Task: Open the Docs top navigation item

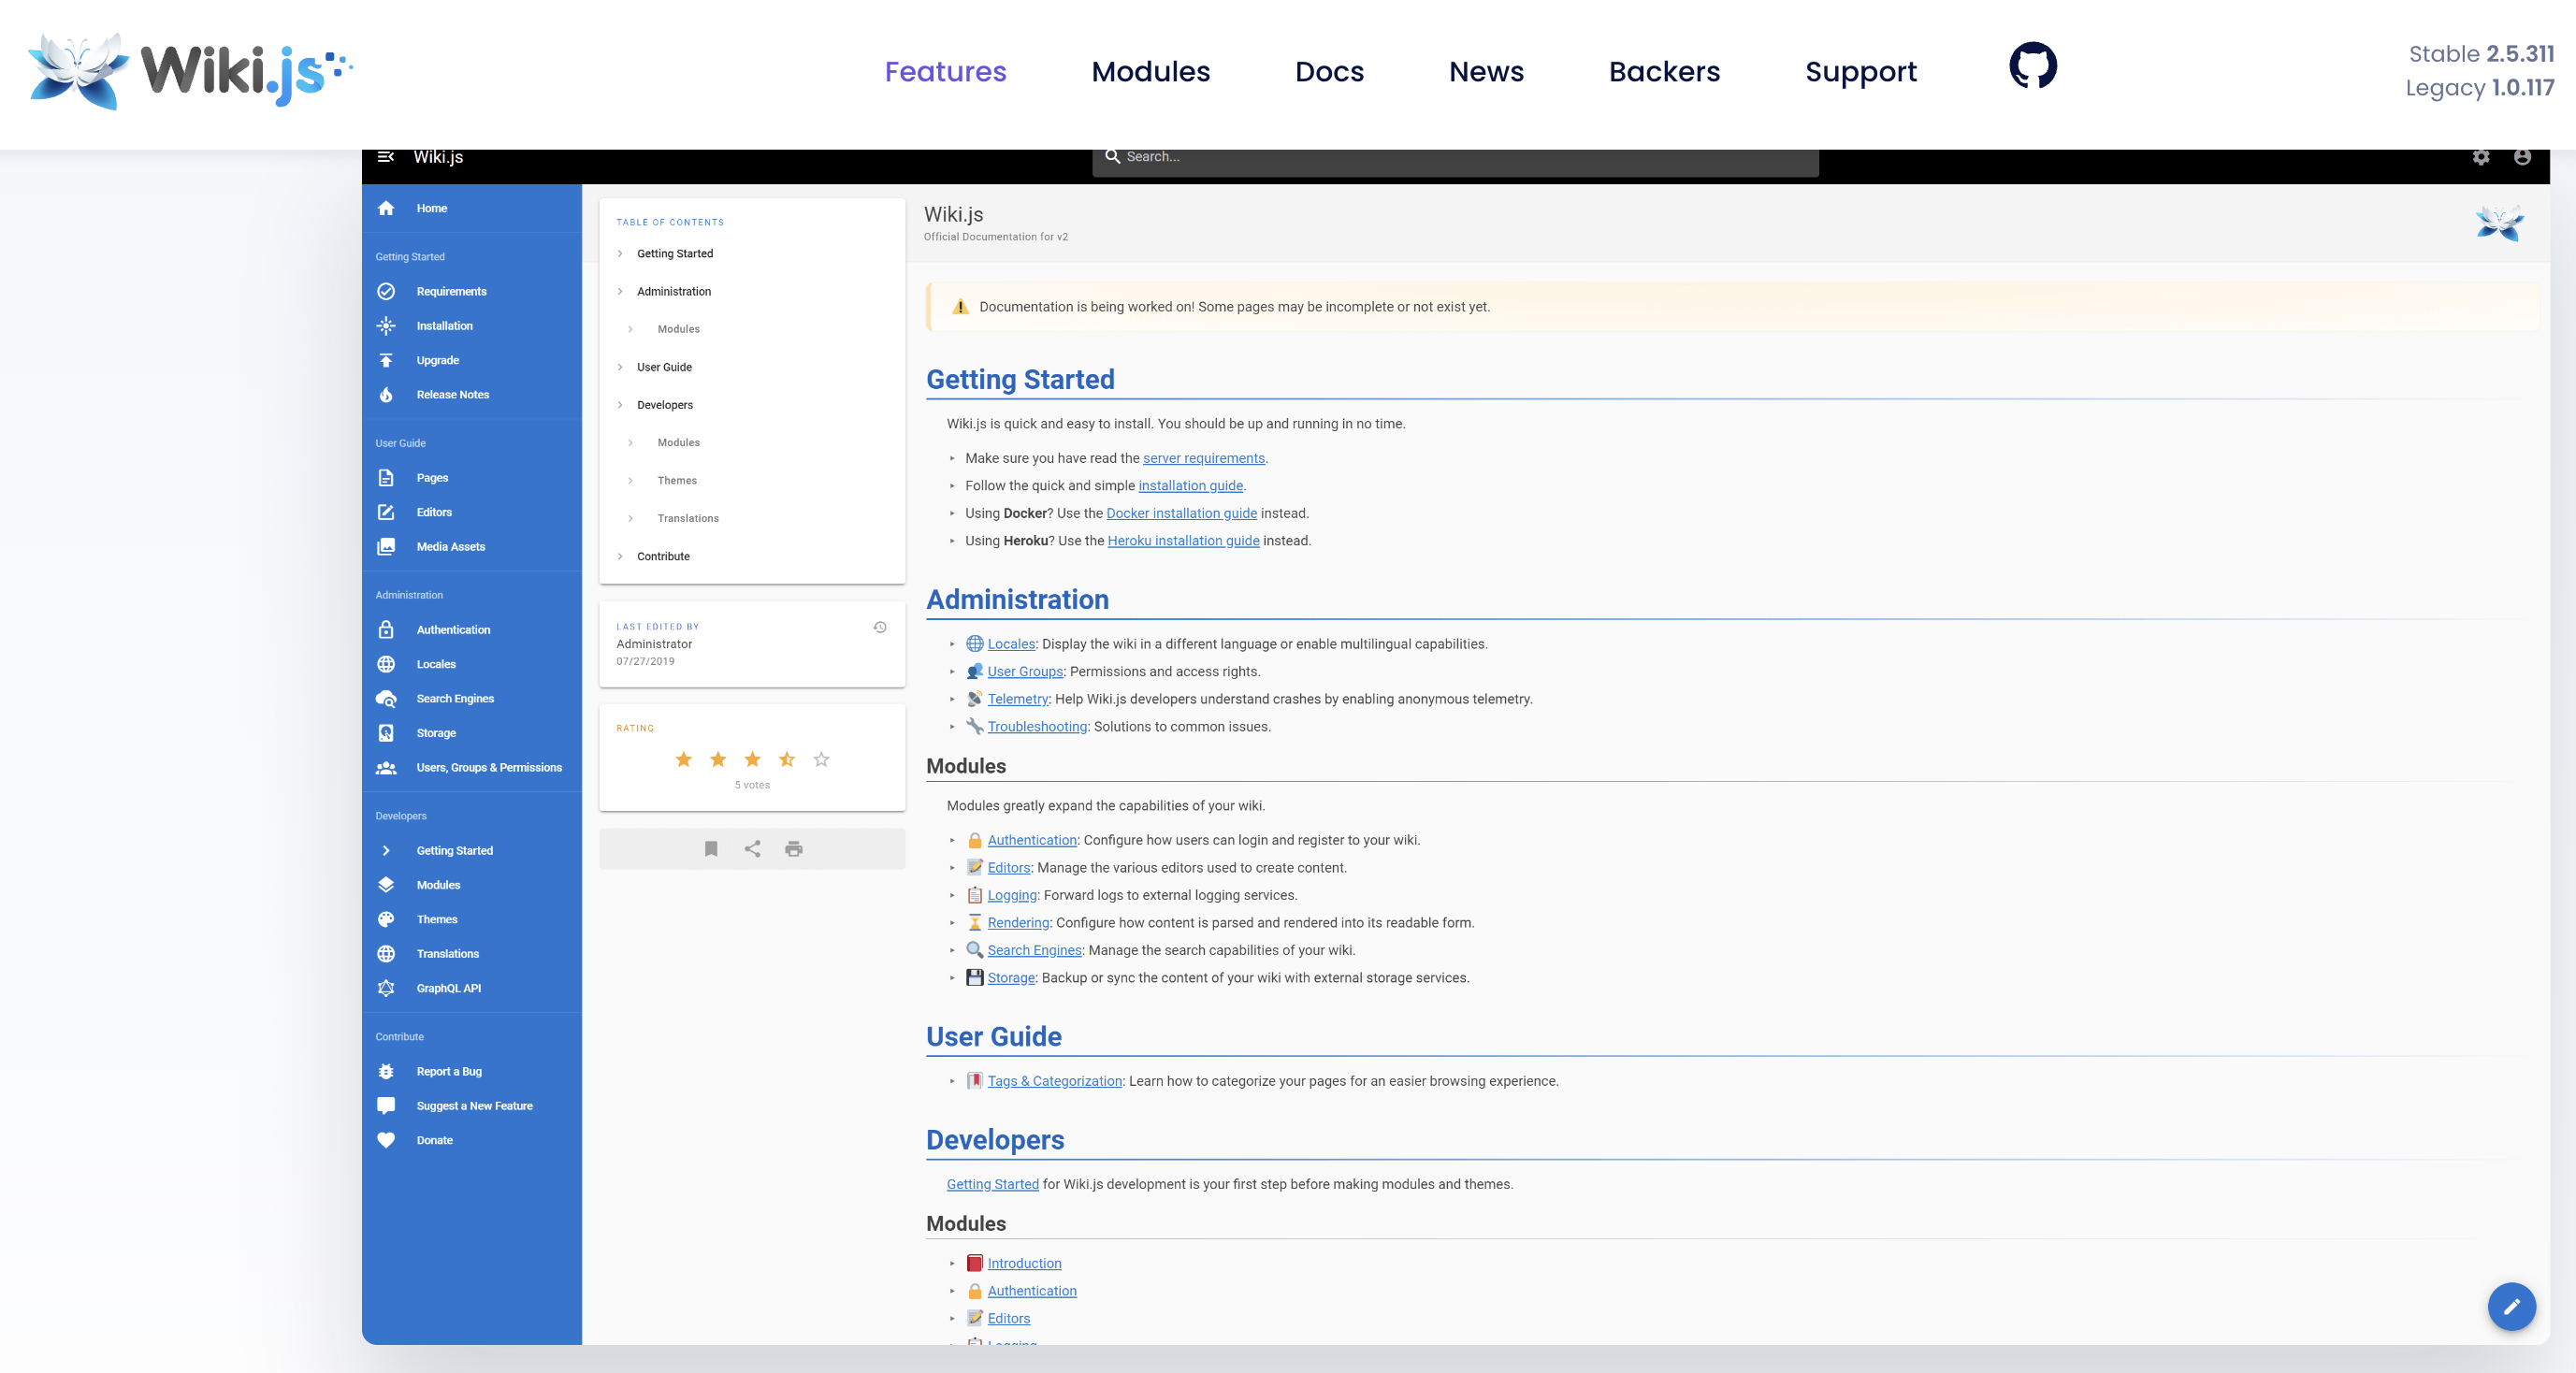Action: click(1328, 72)
